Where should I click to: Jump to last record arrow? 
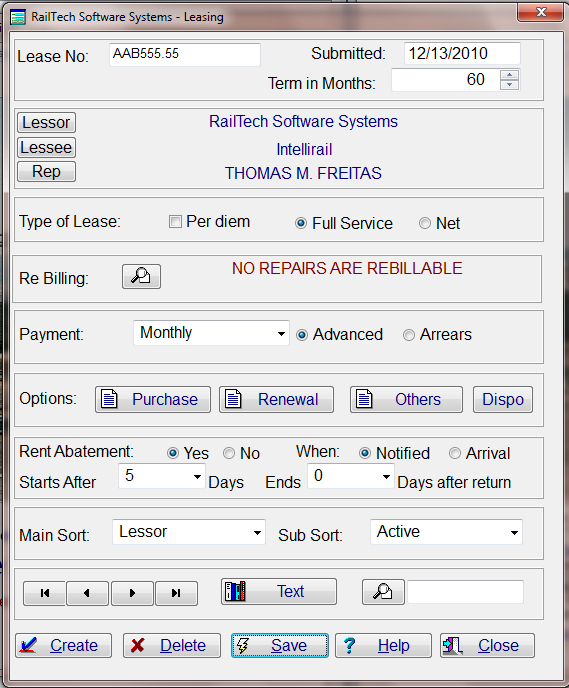pyautogui.click(x=176, y=593)
